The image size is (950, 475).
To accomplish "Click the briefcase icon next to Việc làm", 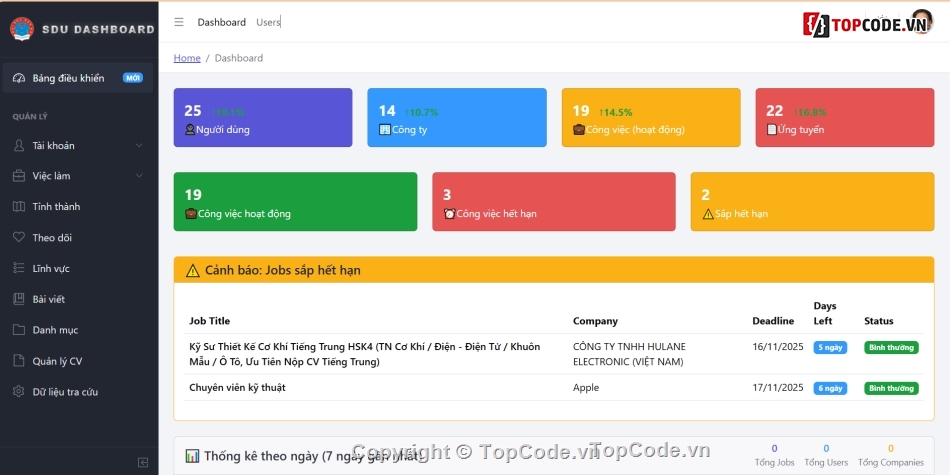I will (19, 176).
